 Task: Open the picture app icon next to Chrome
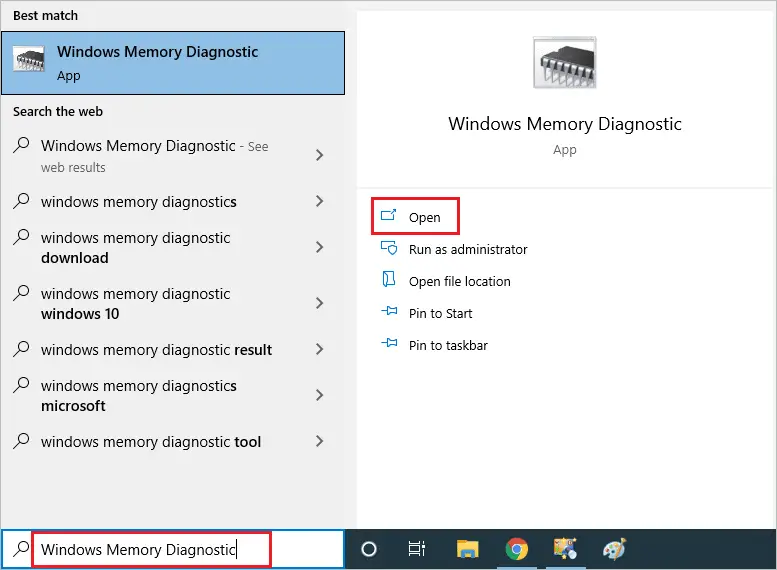tap(565, 549)
